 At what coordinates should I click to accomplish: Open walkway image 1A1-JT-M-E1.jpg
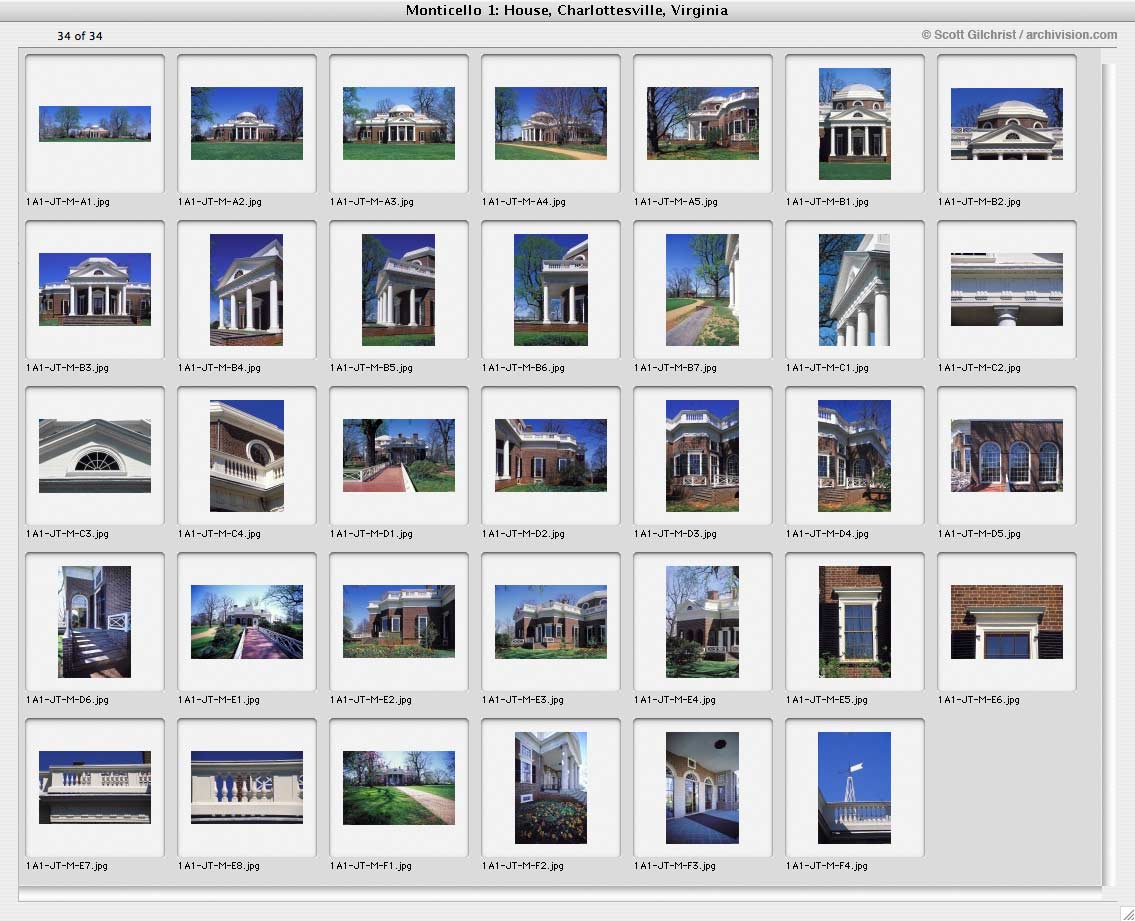coord(247,622)
